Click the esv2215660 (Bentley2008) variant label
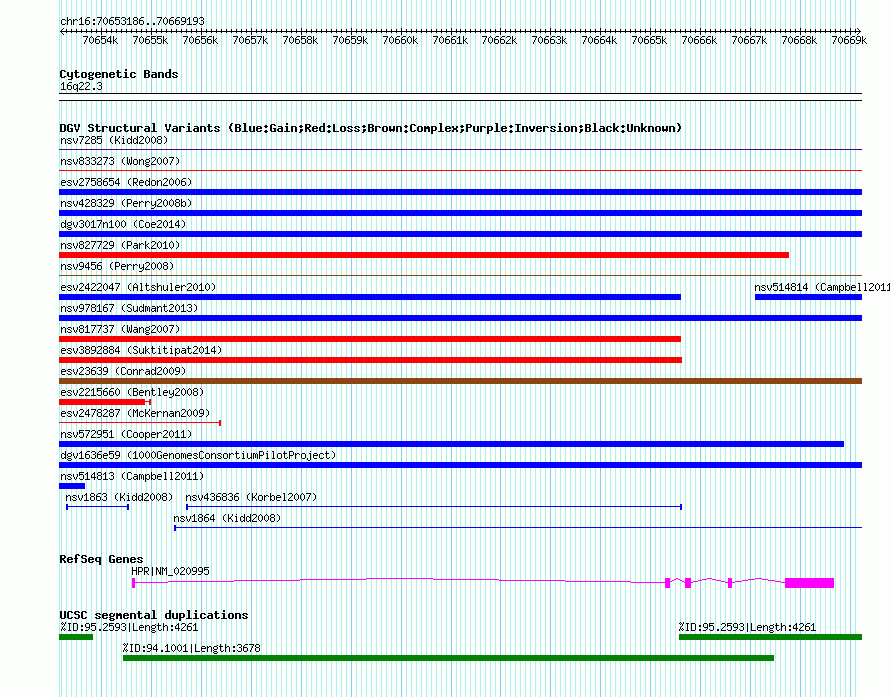This screenshot has height=697, width=890. click(x=132, y=392)
